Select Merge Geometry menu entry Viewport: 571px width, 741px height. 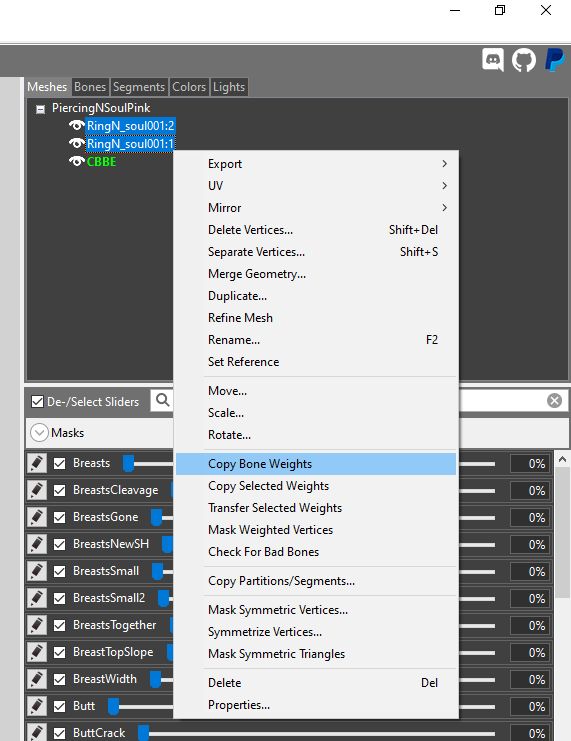pos(316,274)
